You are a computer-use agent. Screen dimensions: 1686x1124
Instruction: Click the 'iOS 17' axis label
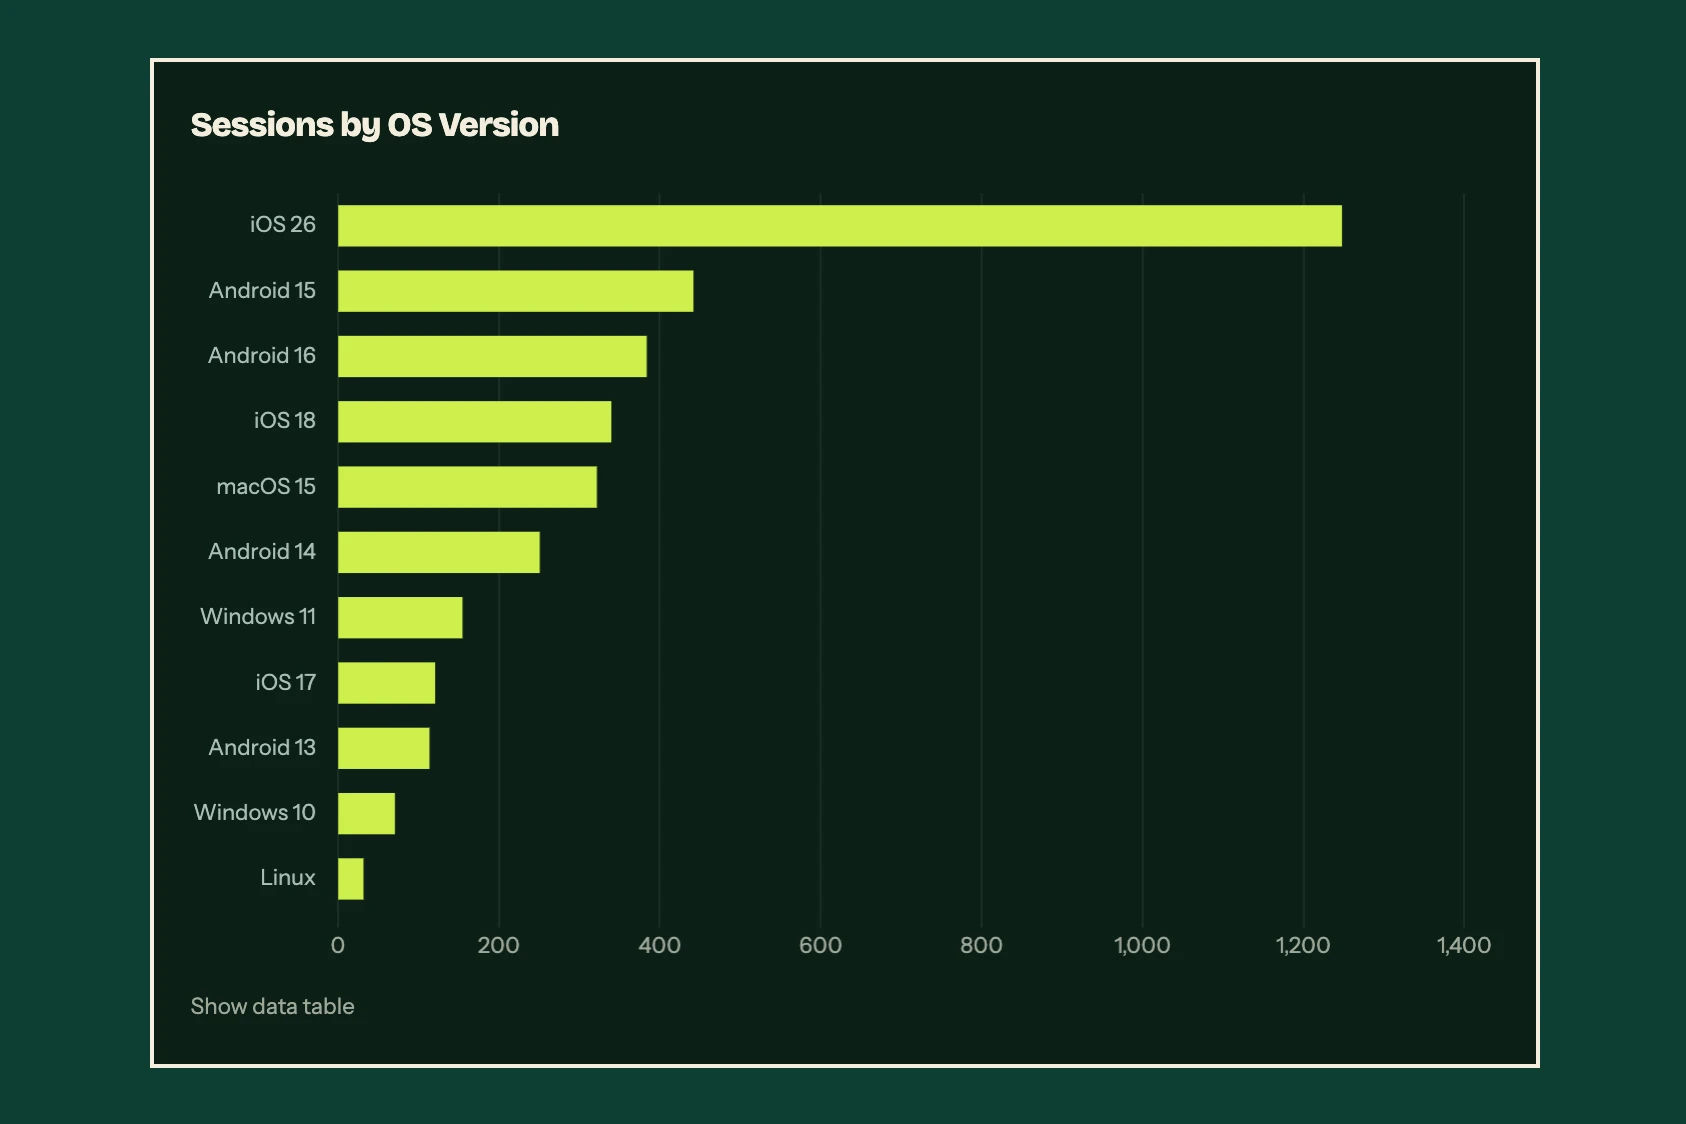[x=286, y=682]
